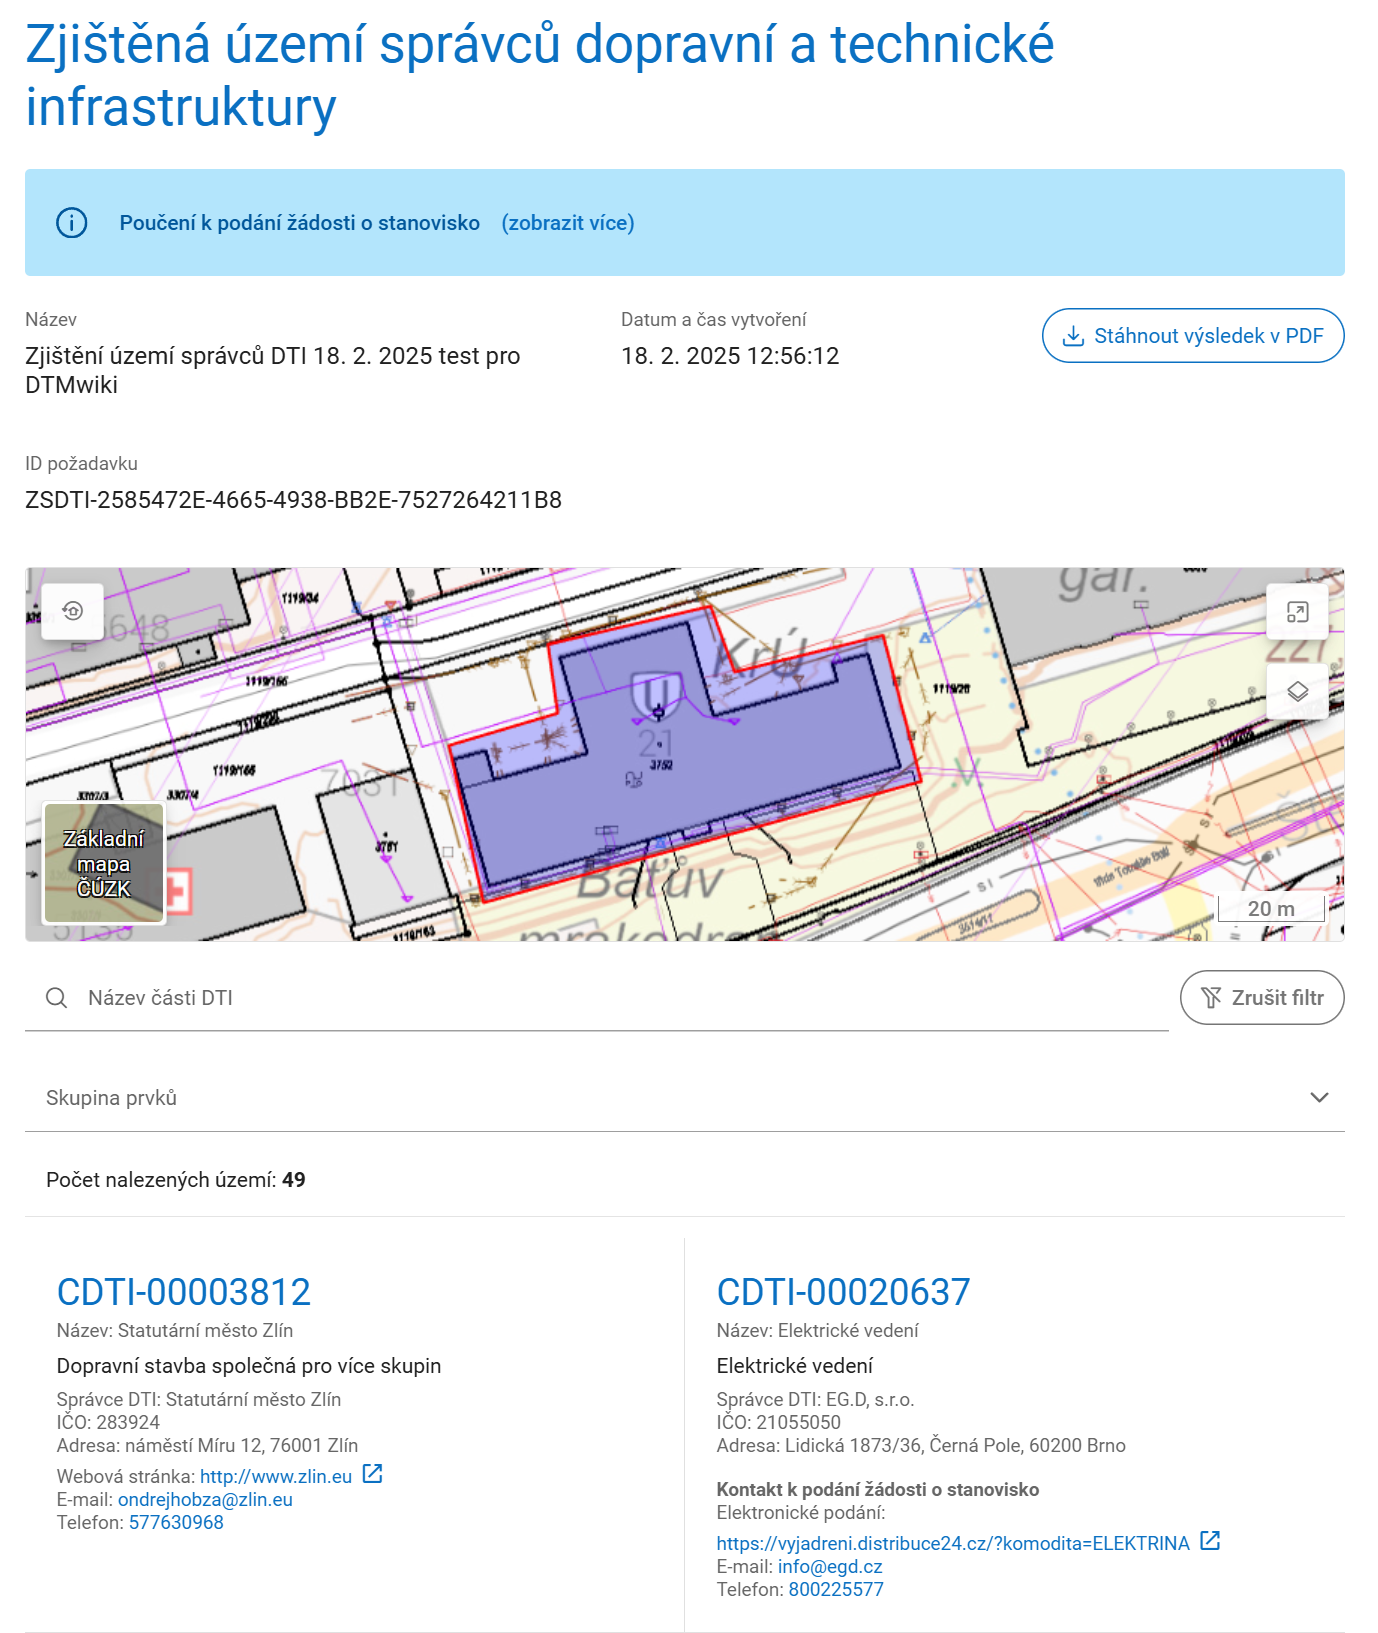This screenshot has height=1633, width=1378.
Task: Click the search magnifier icon
Action: pyautogui.click(x=57, y=998)
